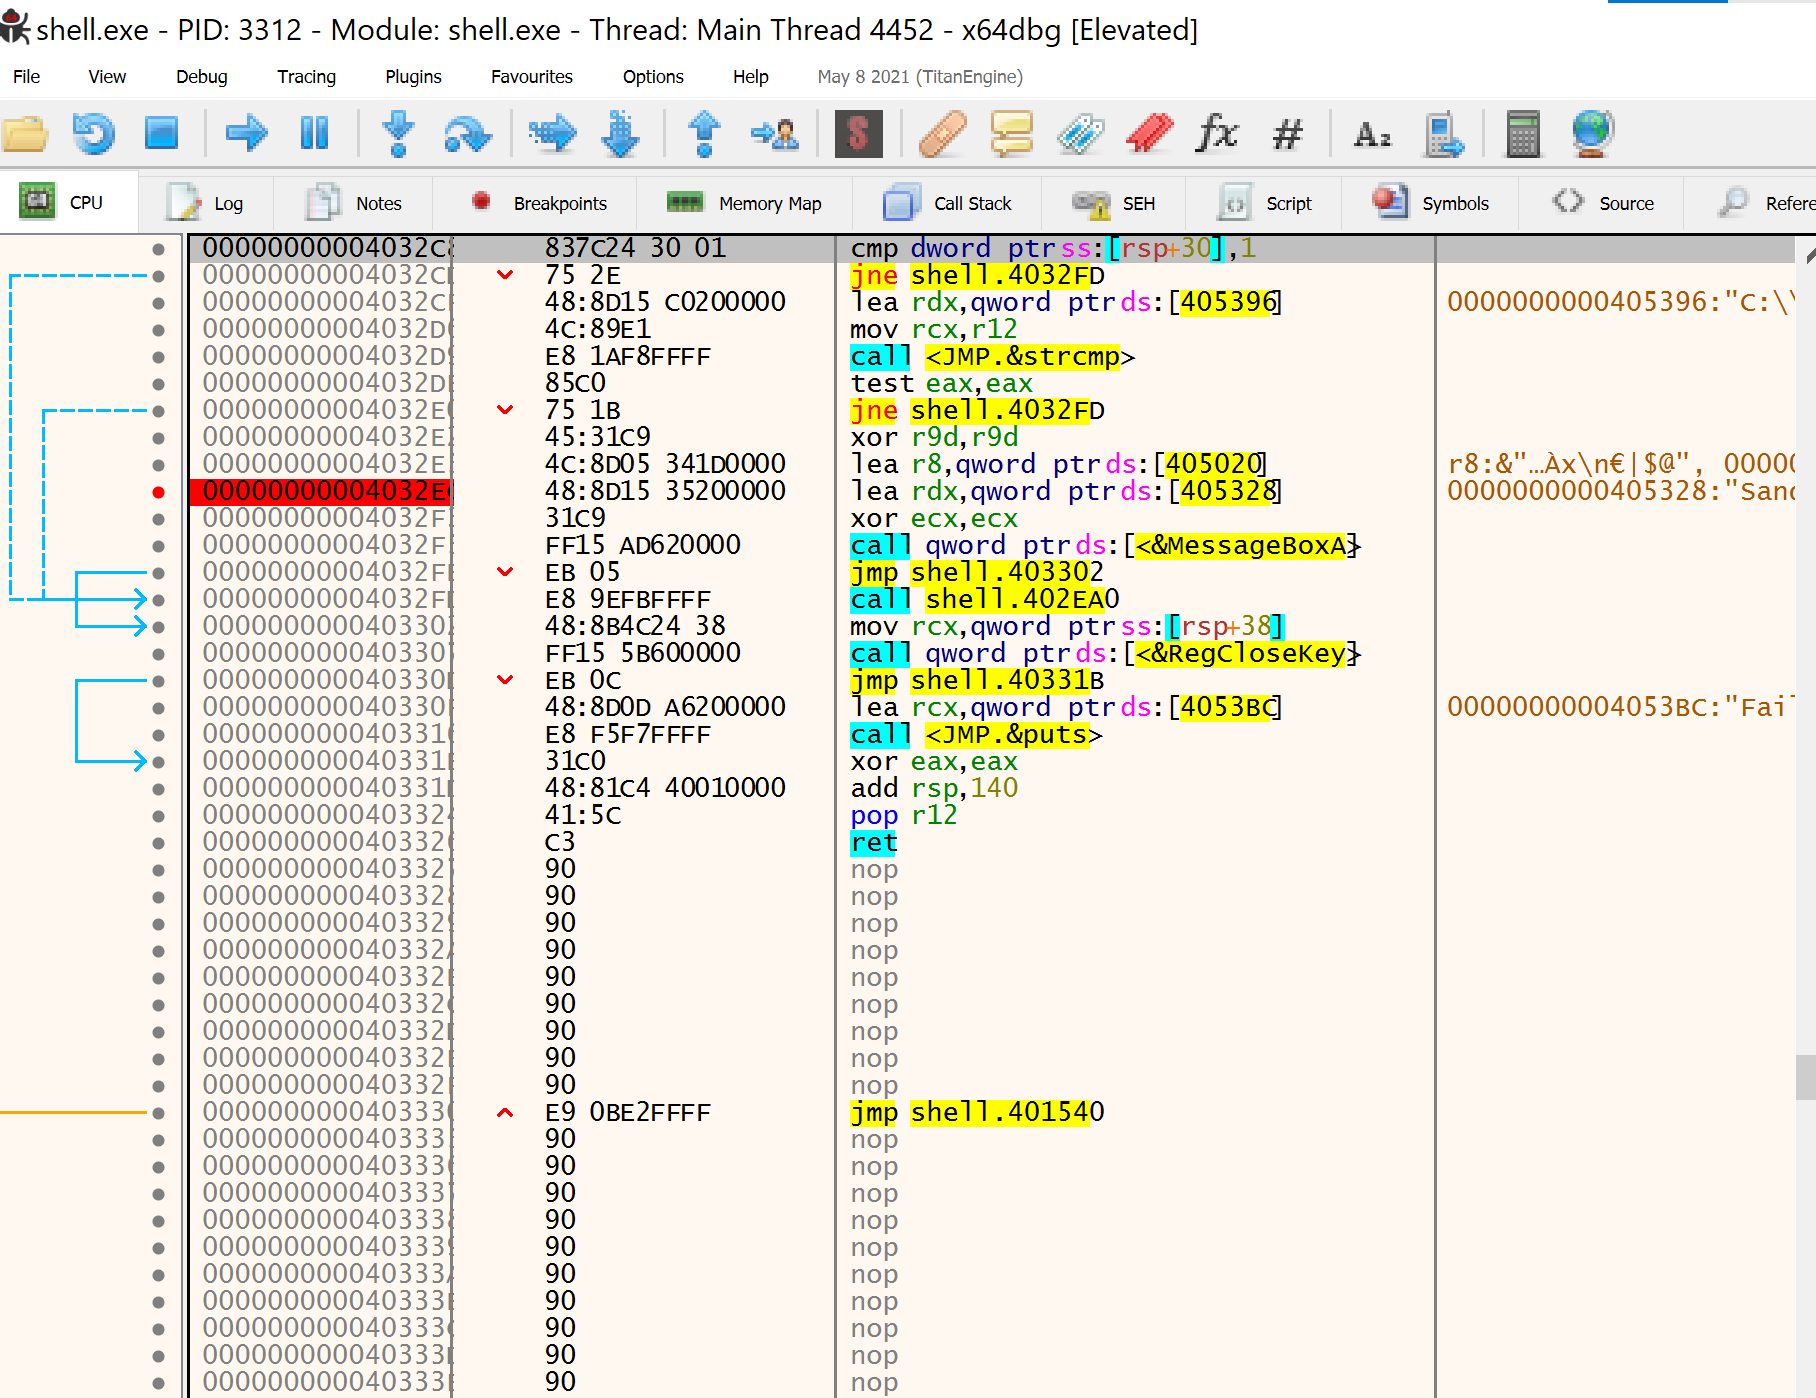The image size is (1816, 1398).
Task: Switch to the SEH tab
Action: coord(1114,203)
